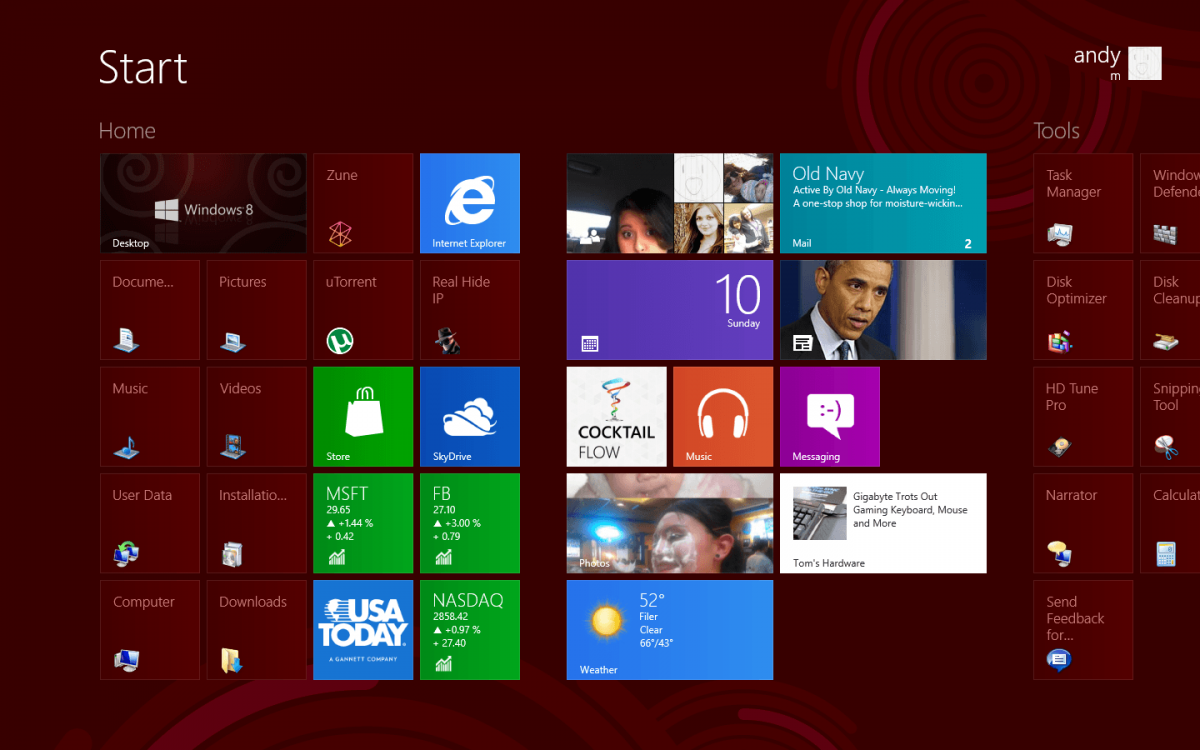The height and width of the screenshot is (750, 1200).
Task: Open Cocktail Flow
Action: pyautogui.click(x=616, y=416)
